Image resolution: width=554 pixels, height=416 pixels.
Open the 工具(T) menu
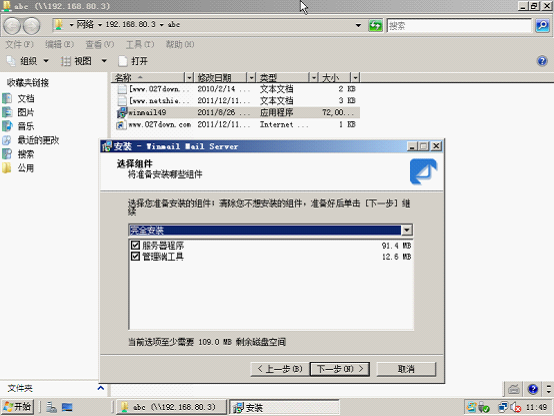tap(140, 44)
